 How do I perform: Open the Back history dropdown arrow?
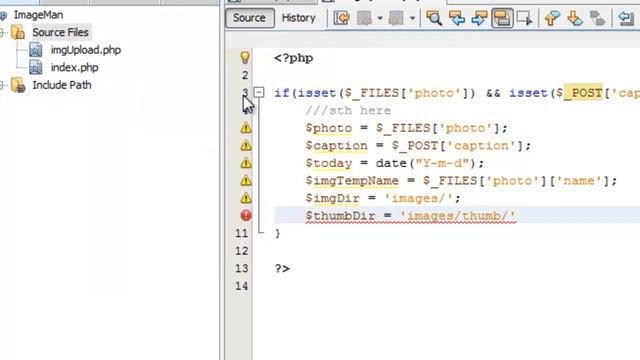380,18
